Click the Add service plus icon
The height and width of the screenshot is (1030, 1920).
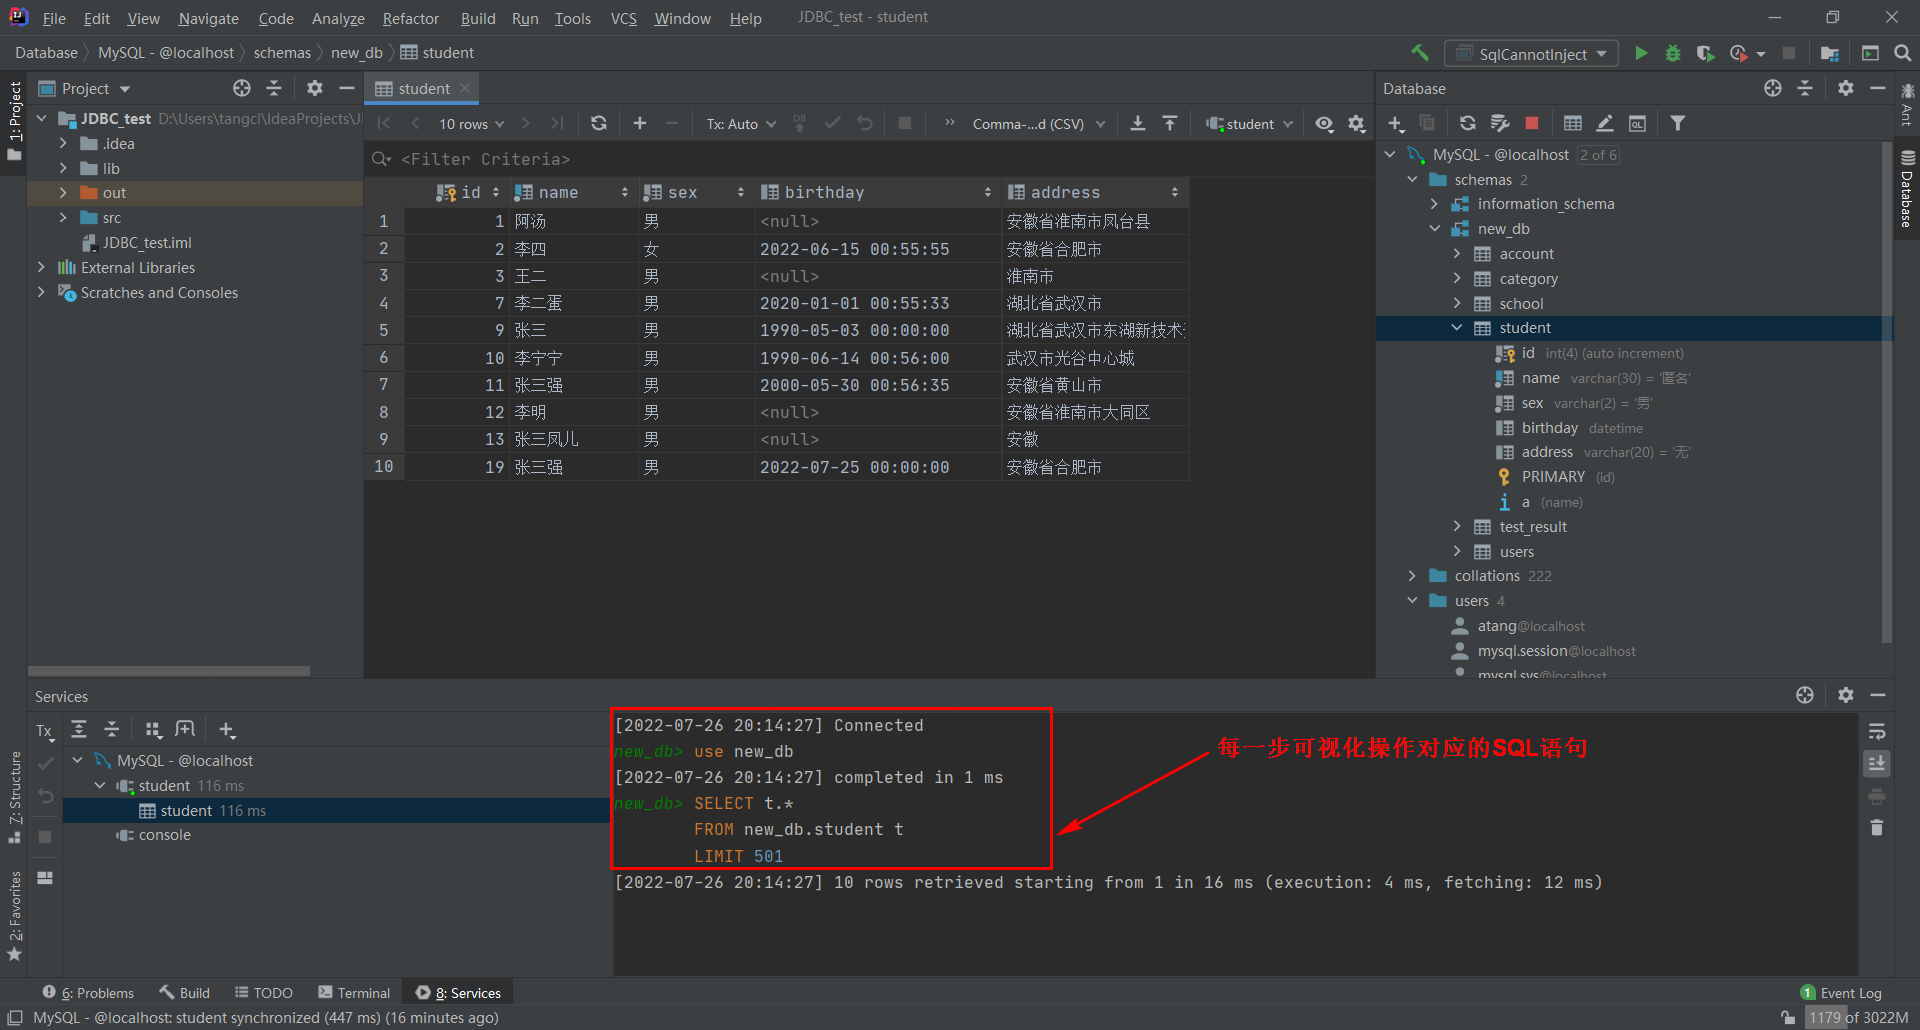(x=227, y=729)
